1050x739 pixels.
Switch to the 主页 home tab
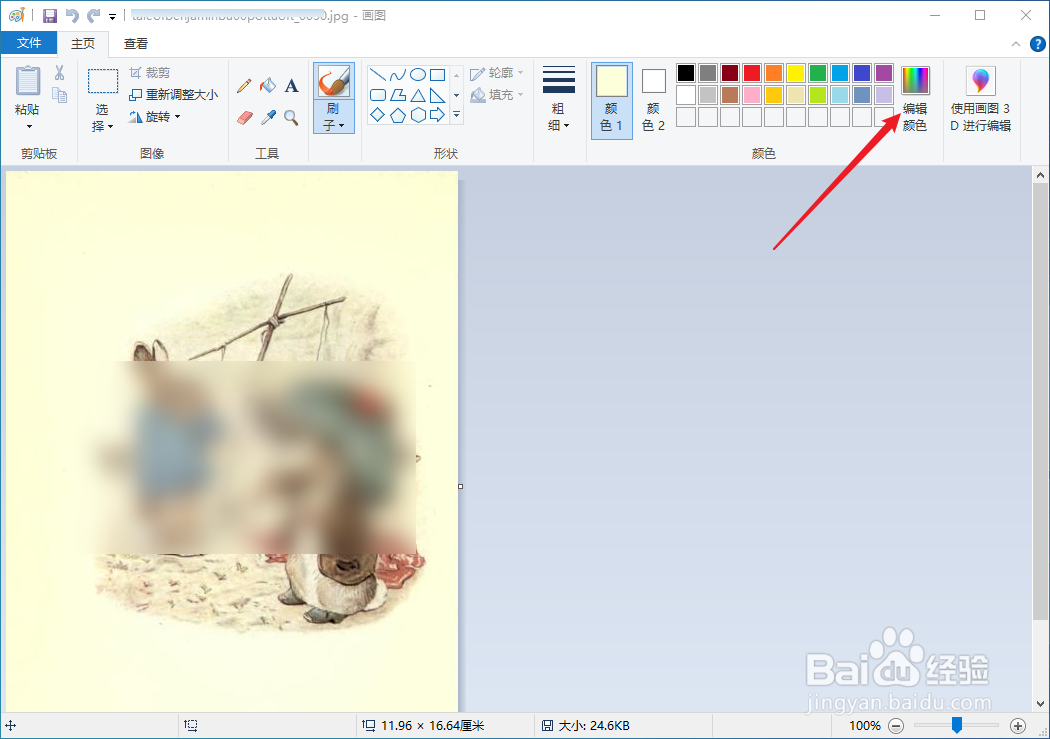click(x=83, y=44)
